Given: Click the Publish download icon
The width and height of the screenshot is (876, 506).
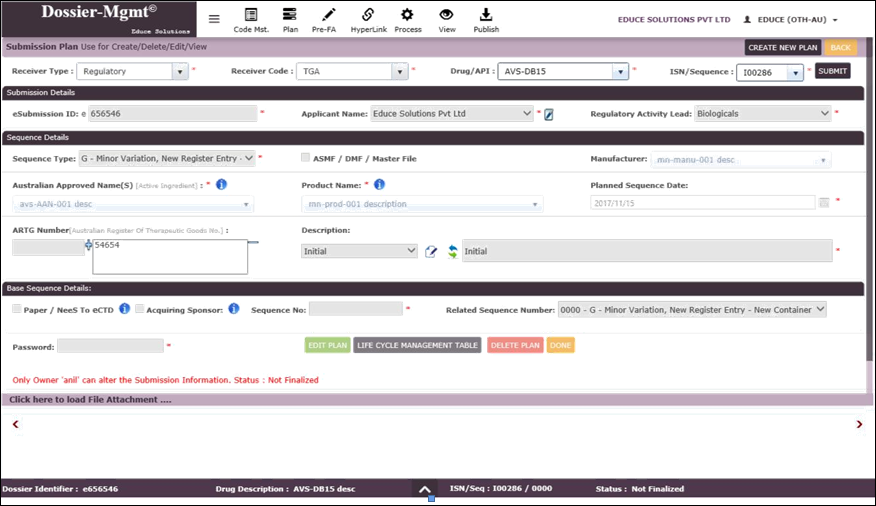Looking at the screenshot, I should click(x=486, y=15).
